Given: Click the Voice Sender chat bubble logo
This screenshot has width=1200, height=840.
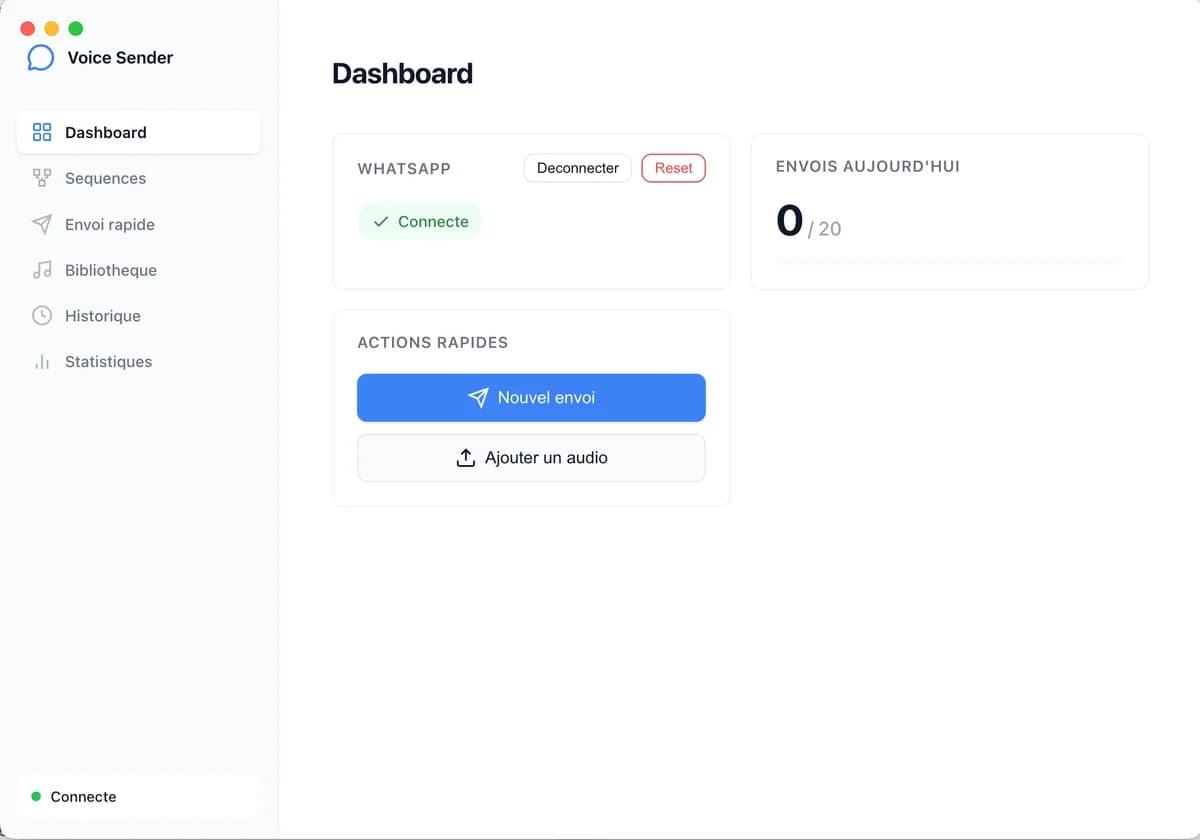Looking at the screenshot, I should (41, 58).
